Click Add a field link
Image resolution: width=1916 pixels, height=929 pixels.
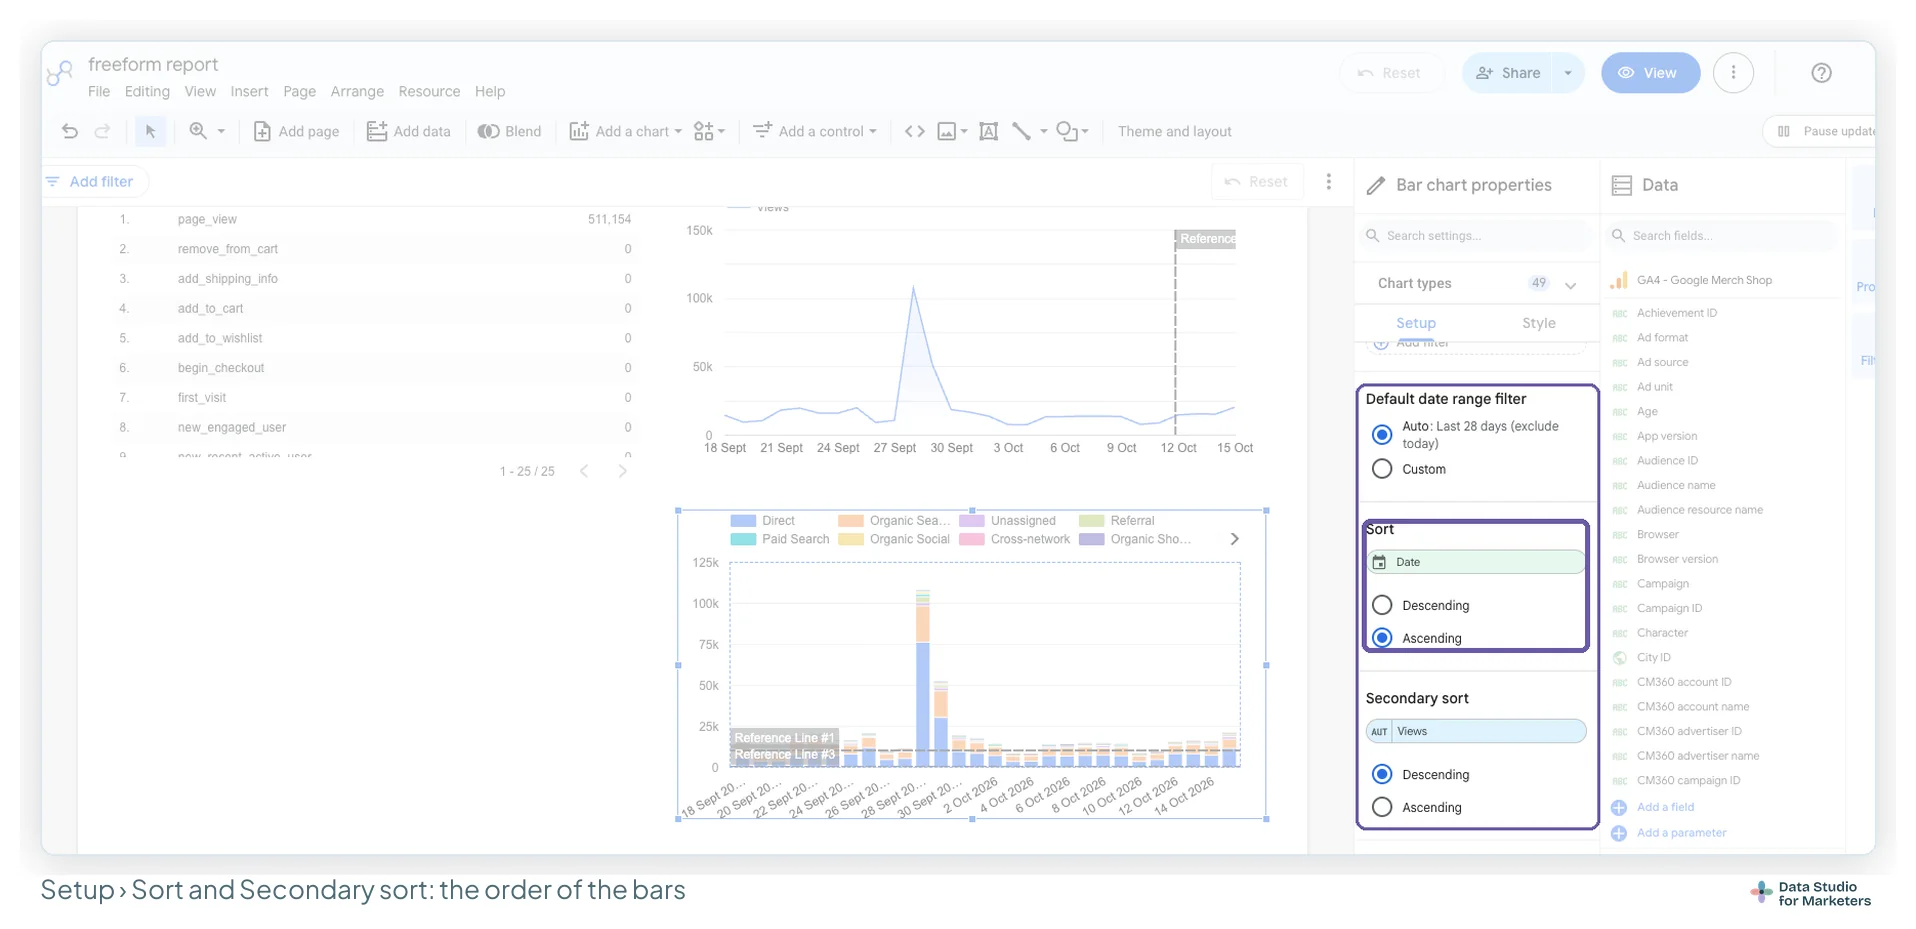1665,807
